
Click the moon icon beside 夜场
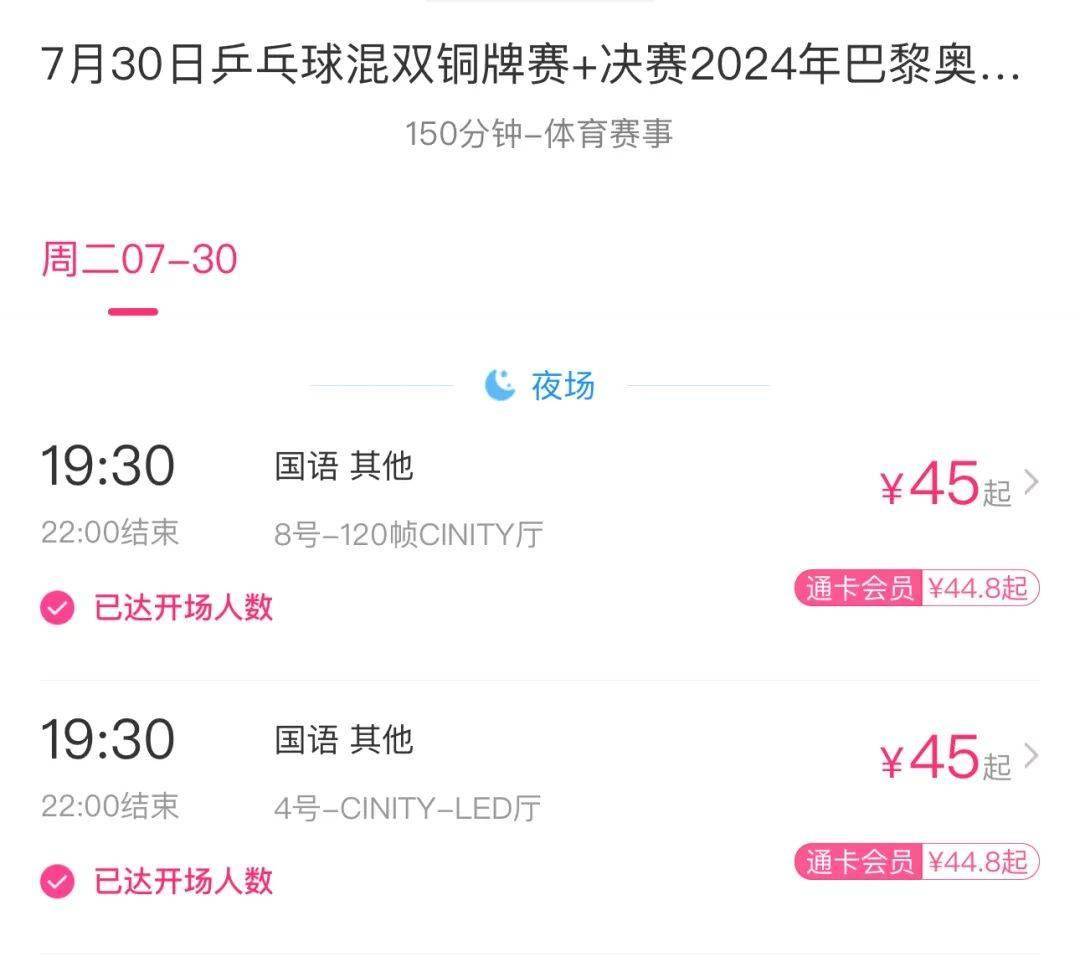[x=500, y=385]
